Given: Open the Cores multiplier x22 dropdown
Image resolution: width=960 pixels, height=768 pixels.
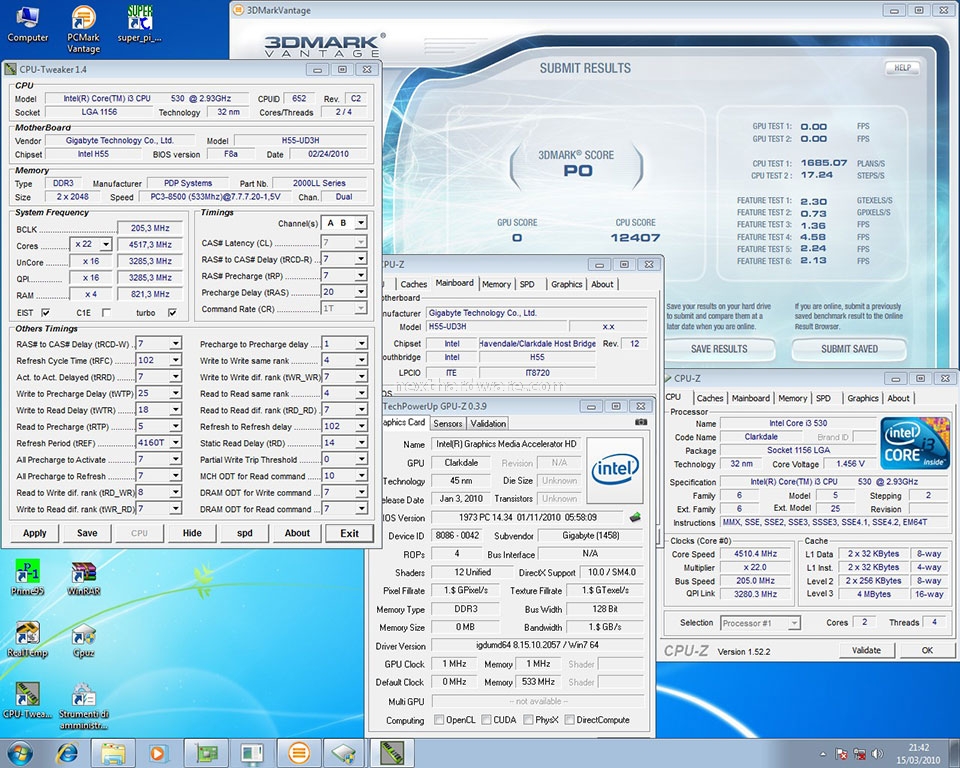Looking at the screenshot, I should (106, 244).
